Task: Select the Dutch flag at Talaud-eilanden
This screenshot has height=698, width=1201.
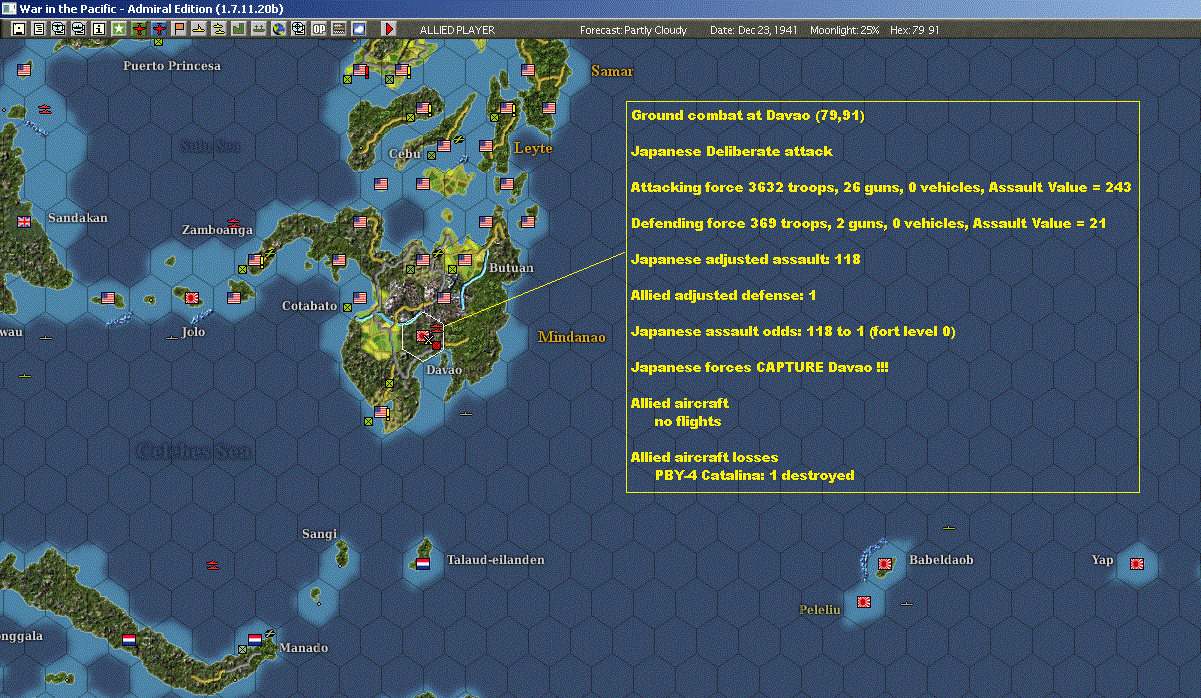Action: pyautogui.click(x=422, y=564)
